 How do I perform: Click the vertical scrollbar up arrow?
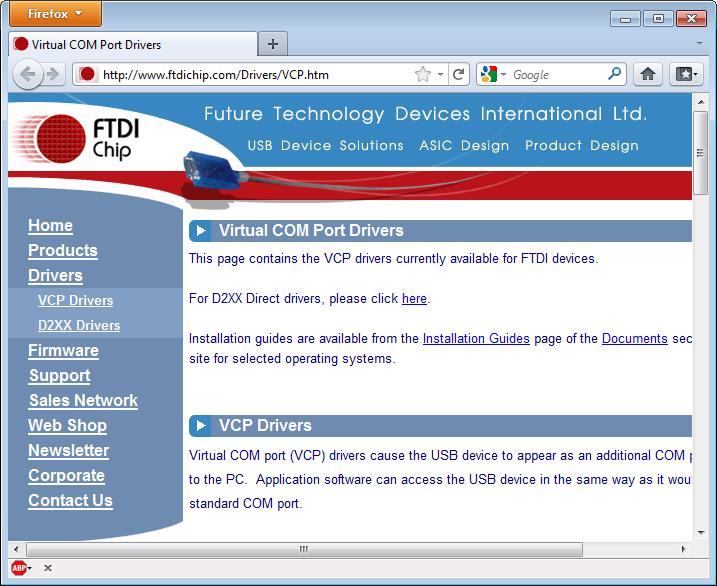pyautogui.click(x=701, y=102)
